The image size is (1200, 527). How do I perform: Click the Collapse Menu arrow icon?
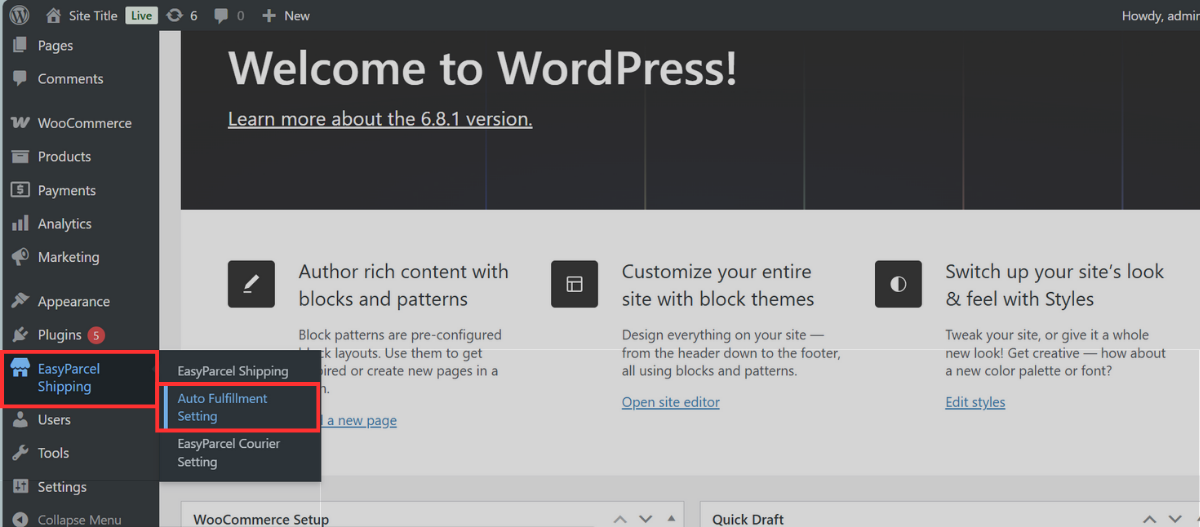click(x=20, y=520)
